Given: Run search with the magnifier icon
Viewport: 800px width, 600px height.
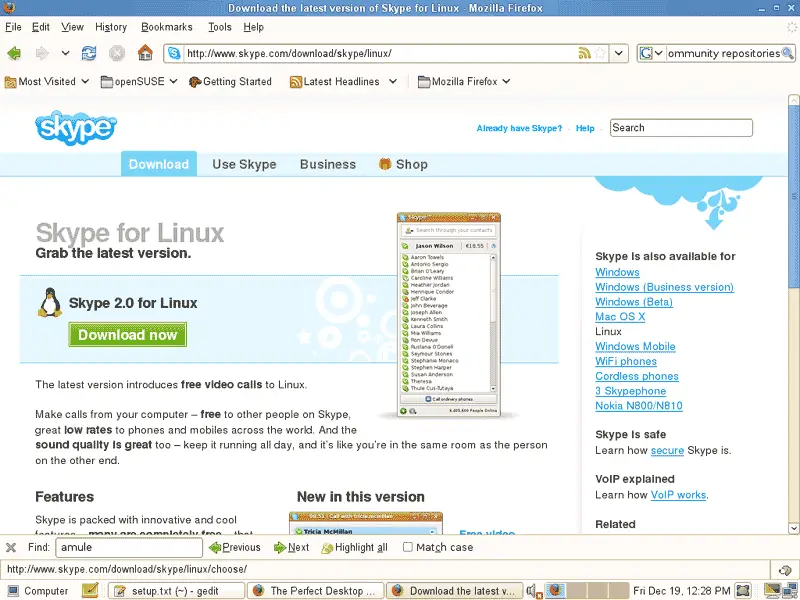Looking at the screenshot, I should tap(788, 53).
